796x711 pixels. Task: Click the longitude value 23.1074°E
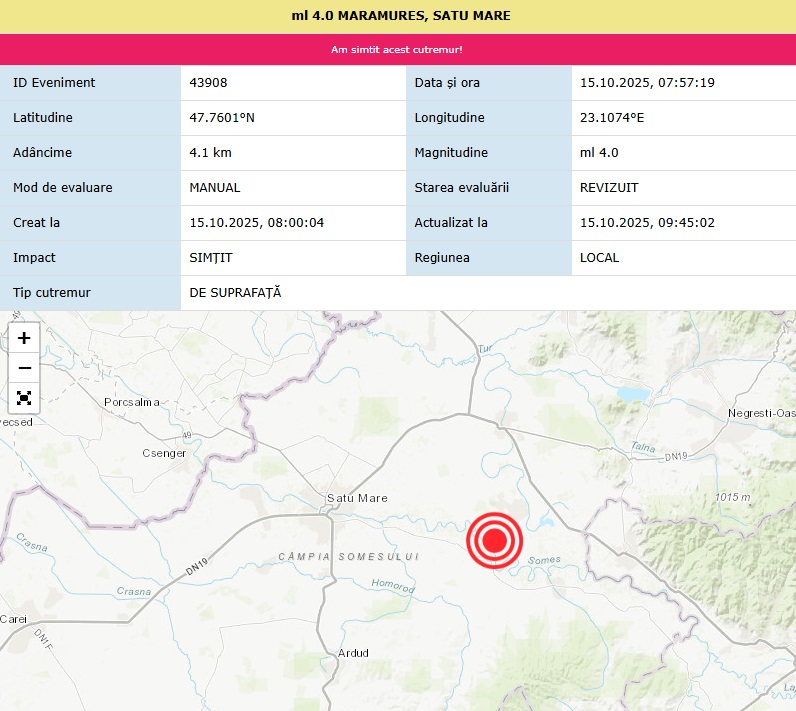pyautogui.click(x=612, y=118)
